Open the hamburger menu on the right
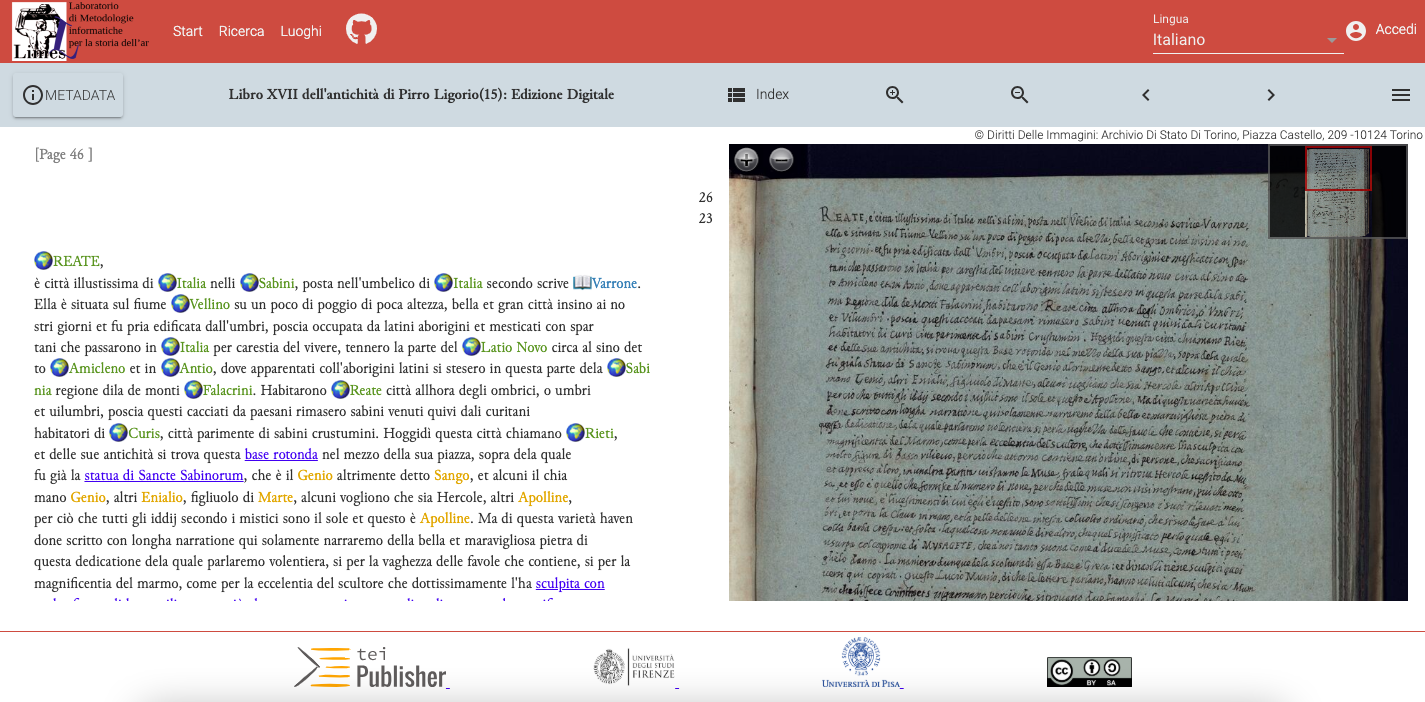Screen dimensions: 1425x702 pos(1400,95)
